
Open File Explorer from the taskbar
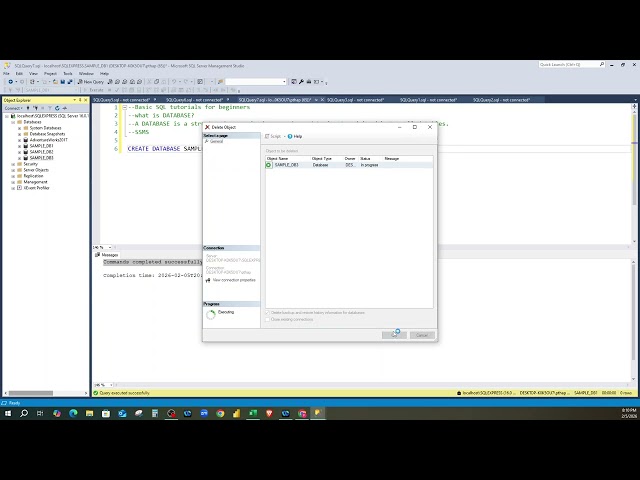click(x=89, y=413)
